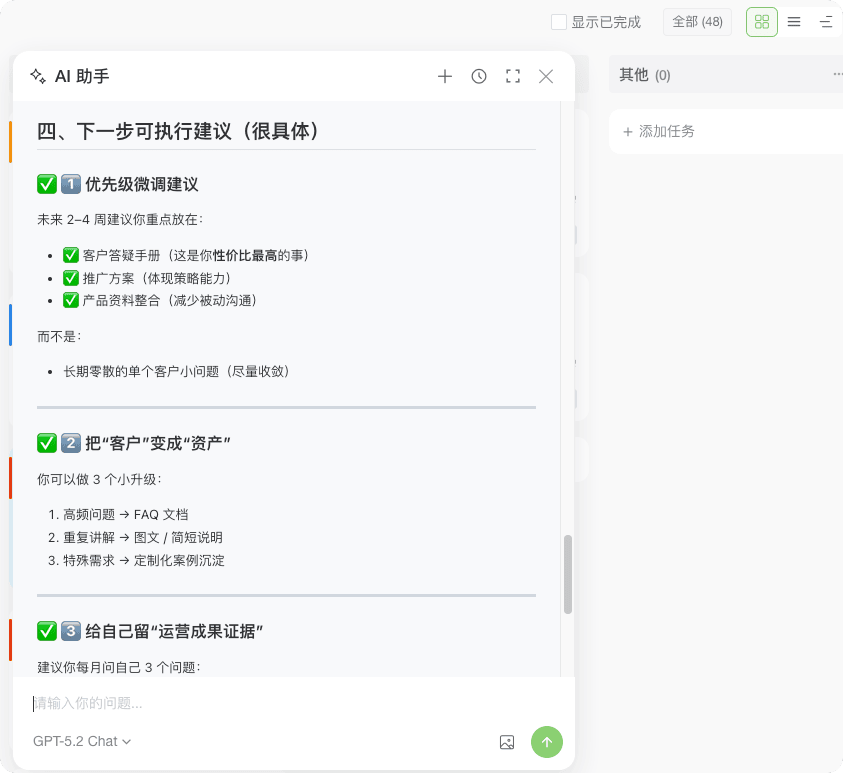Switch to board grid view
Image resolution: width=843 pixels, height=773 pixels.
tap(761, 22)
